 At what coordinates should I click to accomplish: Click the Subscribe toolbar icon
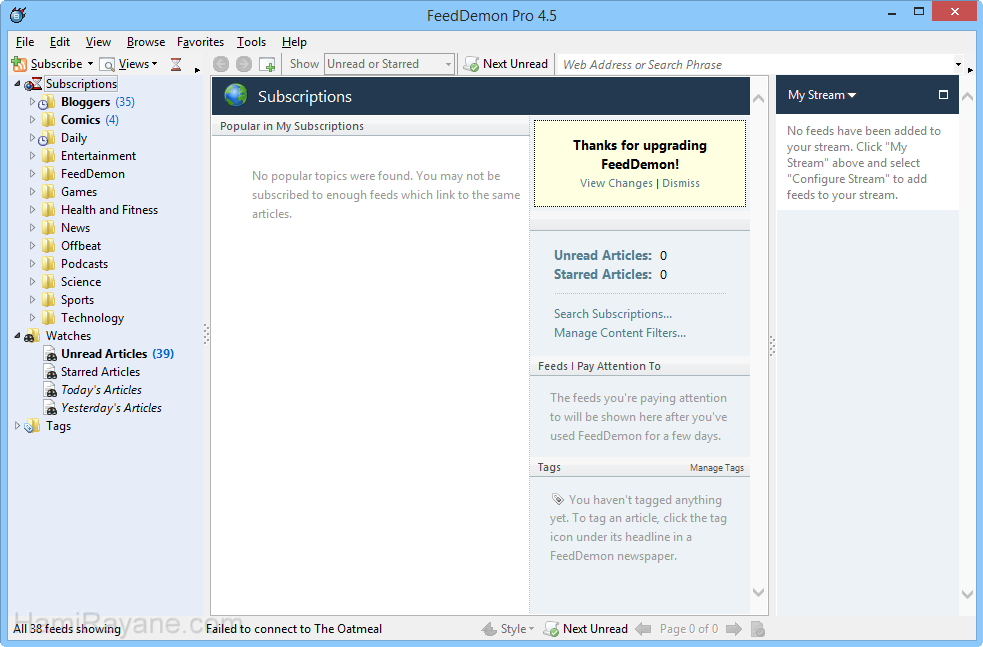click(x=19, y=64)
